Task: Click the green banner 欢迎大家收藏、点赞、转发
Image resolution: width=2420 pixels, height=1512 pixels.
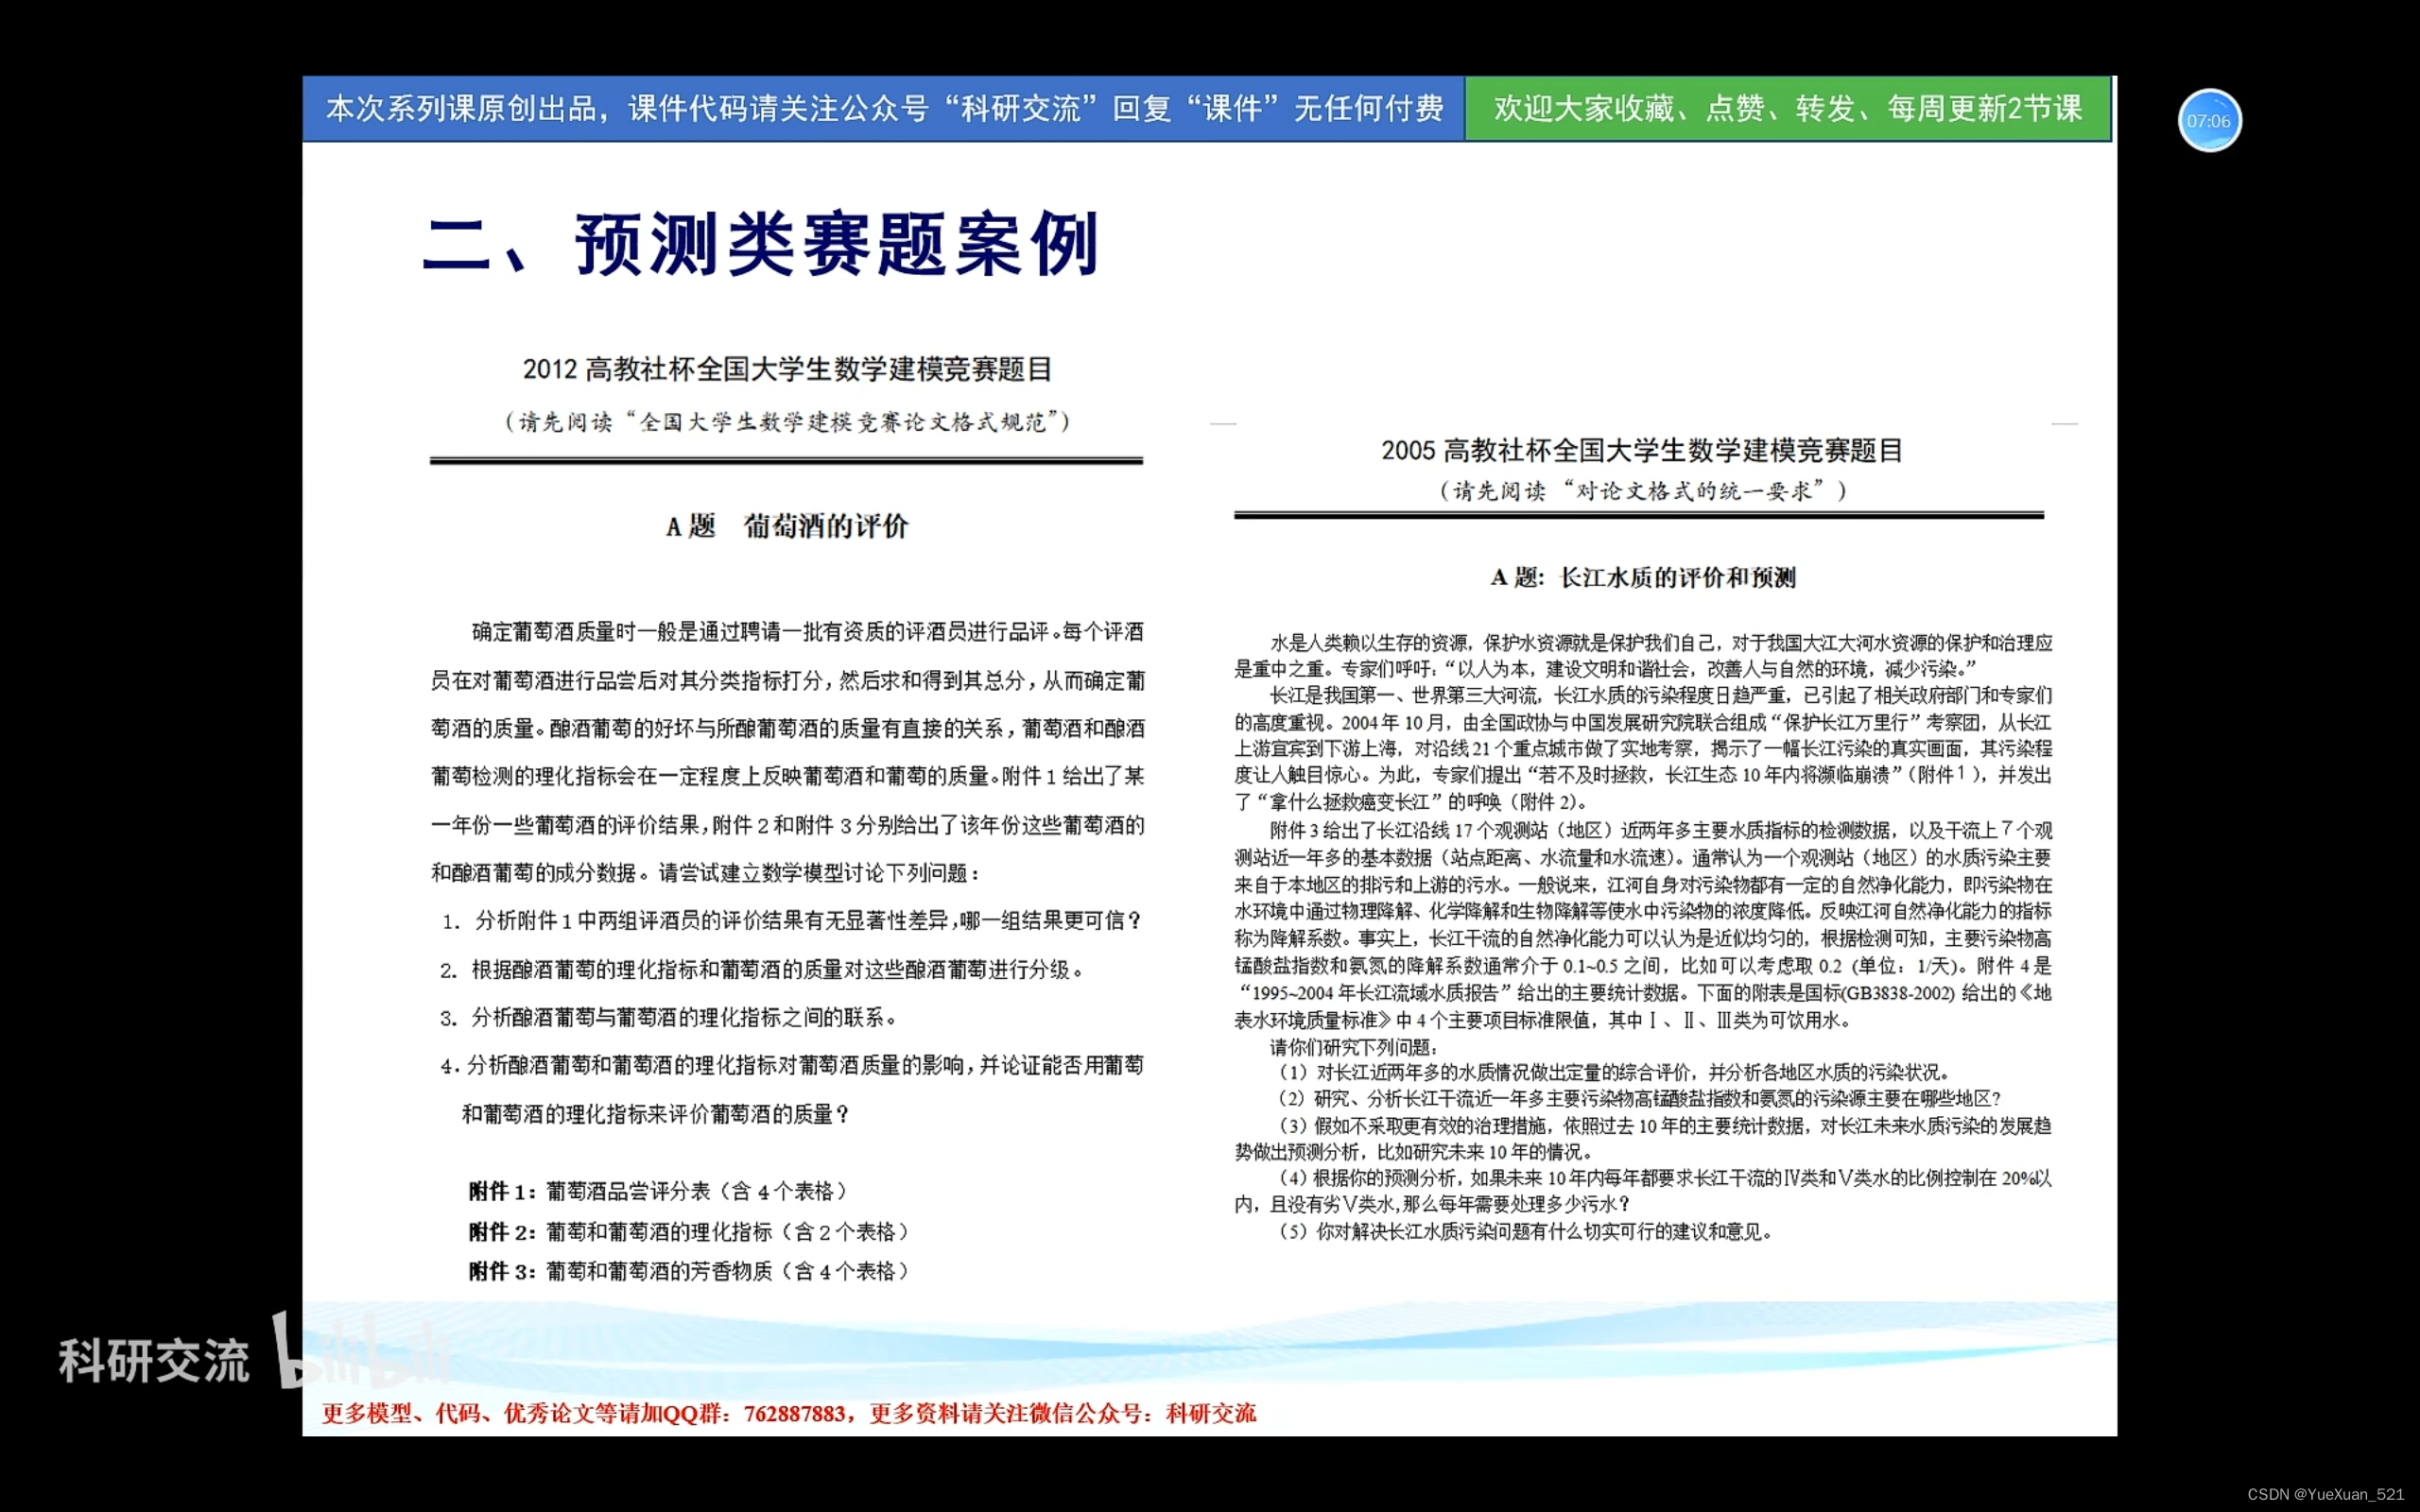Action: (1787, 108)
